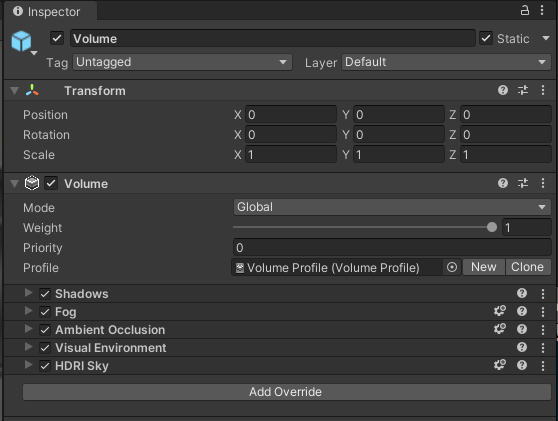Click the Fog additional properties gear icon
The image size is (558, 421).
(500, 311)
